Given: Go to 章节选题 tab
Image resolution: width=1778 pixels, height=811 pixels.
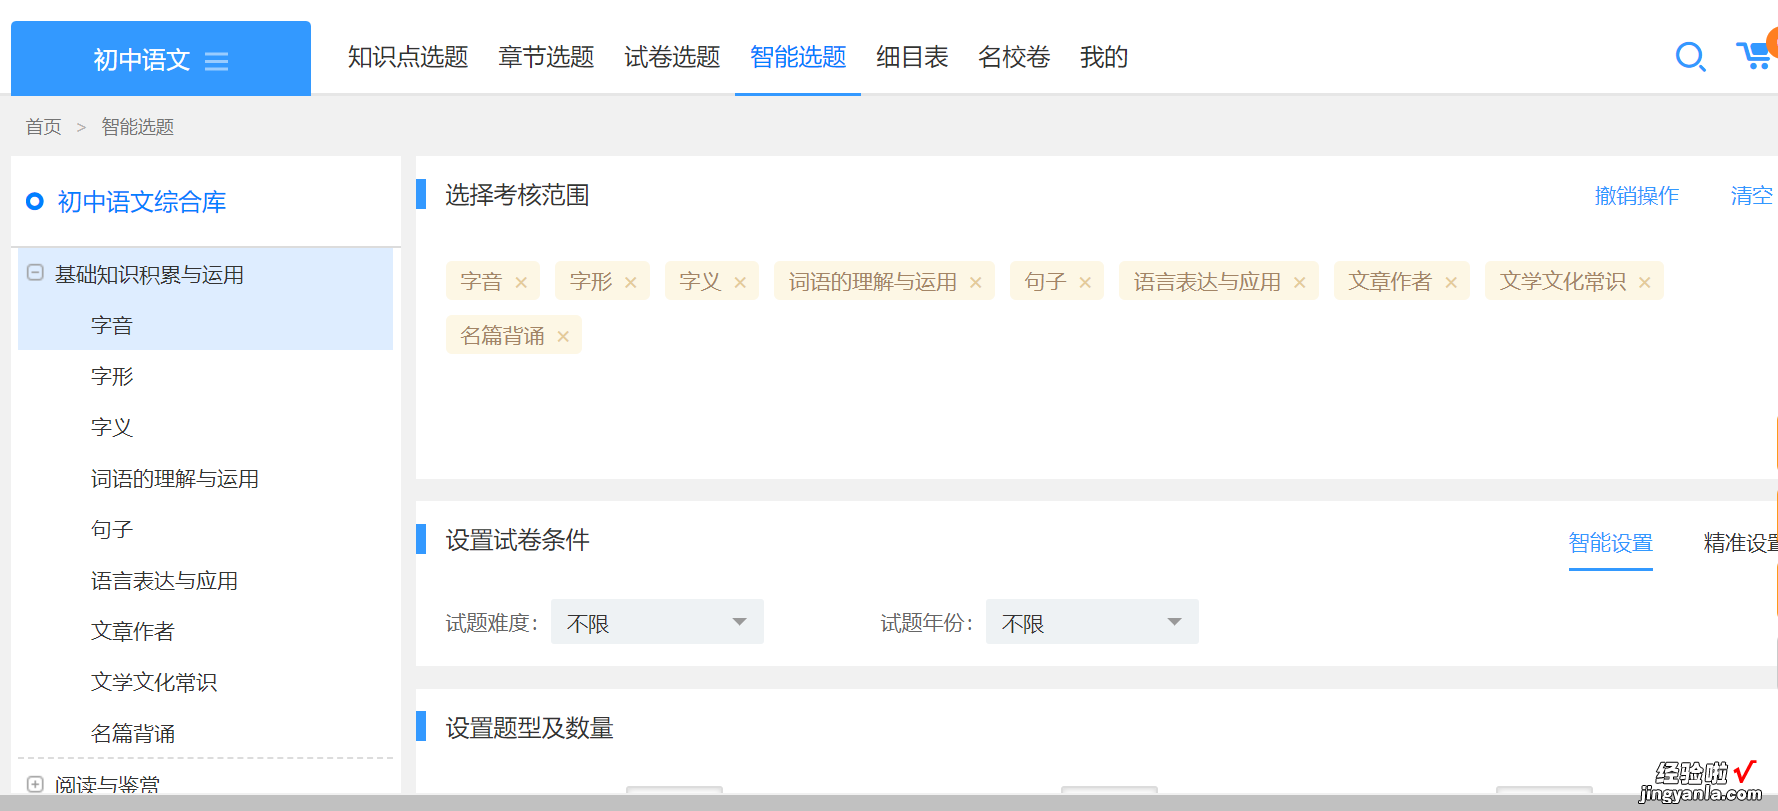Looking at the screenshot, I should click(x=546, y=57).
